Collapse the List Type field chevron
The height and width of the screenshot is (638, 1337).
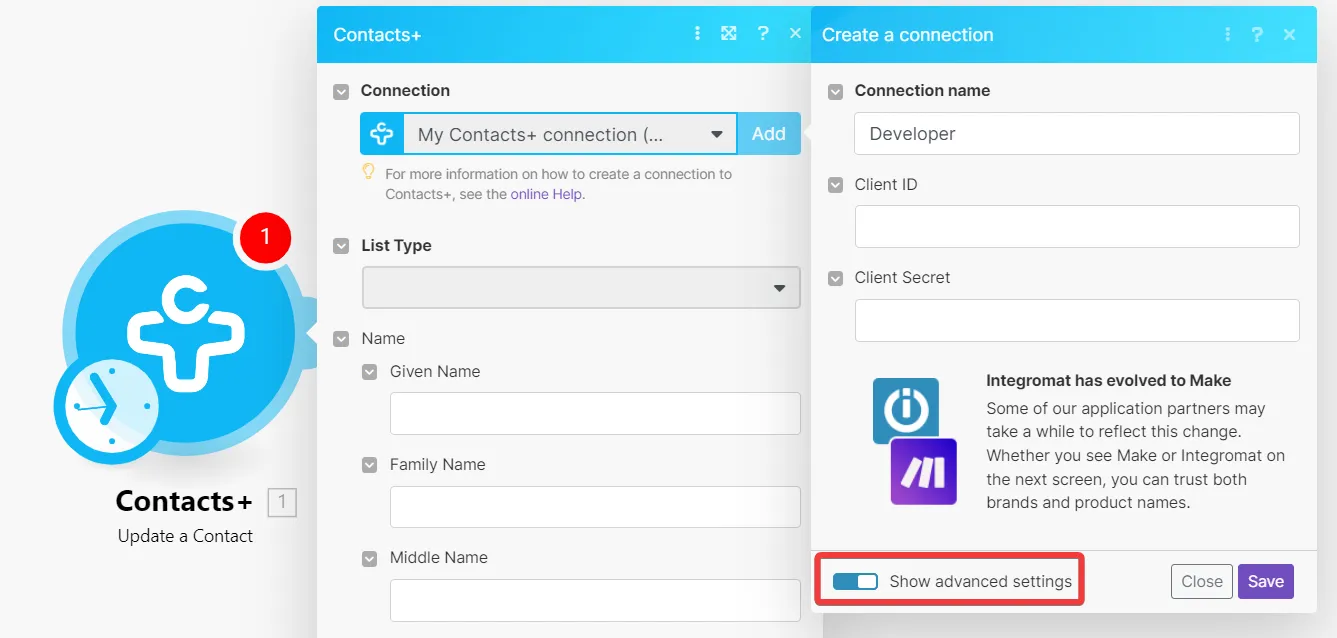point(342,246)
